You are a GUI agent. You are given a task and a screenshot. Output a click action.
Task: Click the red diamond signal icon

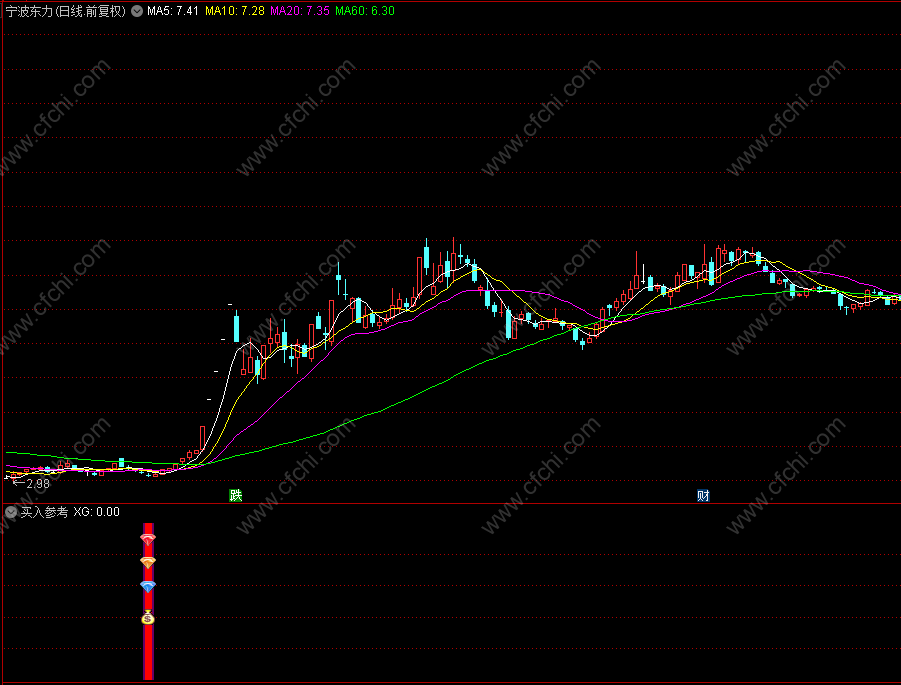coord(148,539)
